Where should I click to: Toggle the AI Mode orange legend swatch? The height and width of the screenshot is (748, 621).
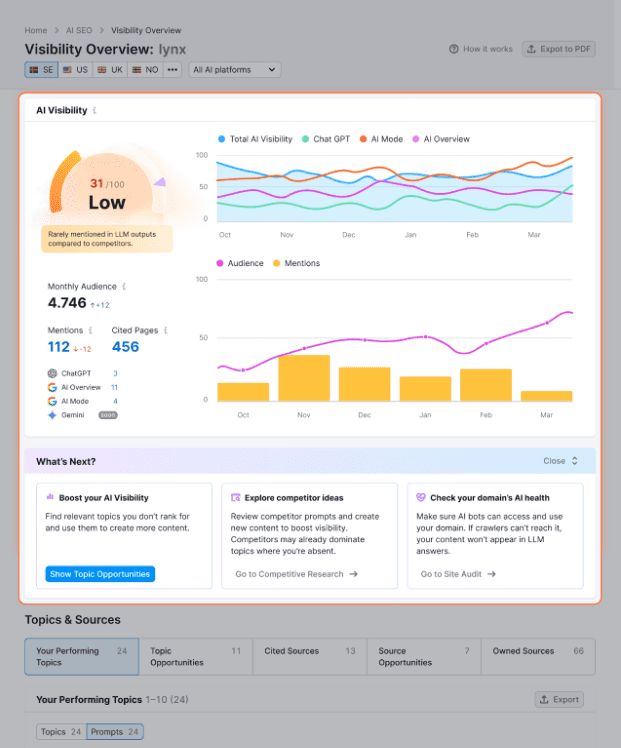point(363,139)
